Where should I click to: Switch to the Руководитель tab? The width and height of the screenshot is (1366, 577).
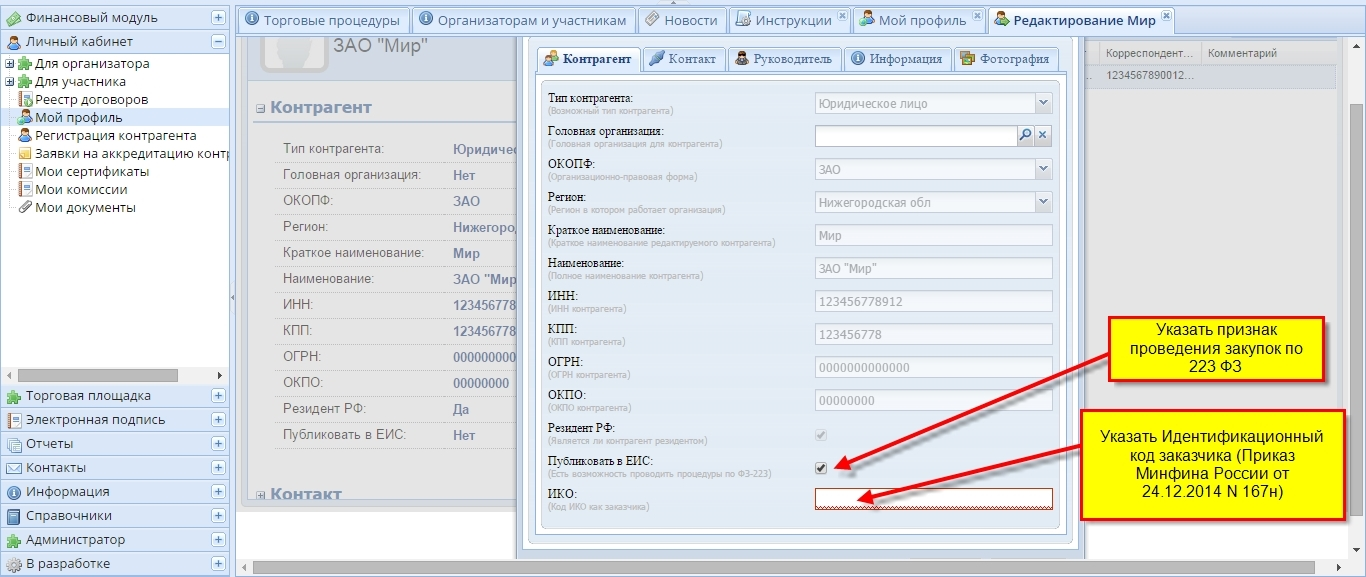coord(784,59)
